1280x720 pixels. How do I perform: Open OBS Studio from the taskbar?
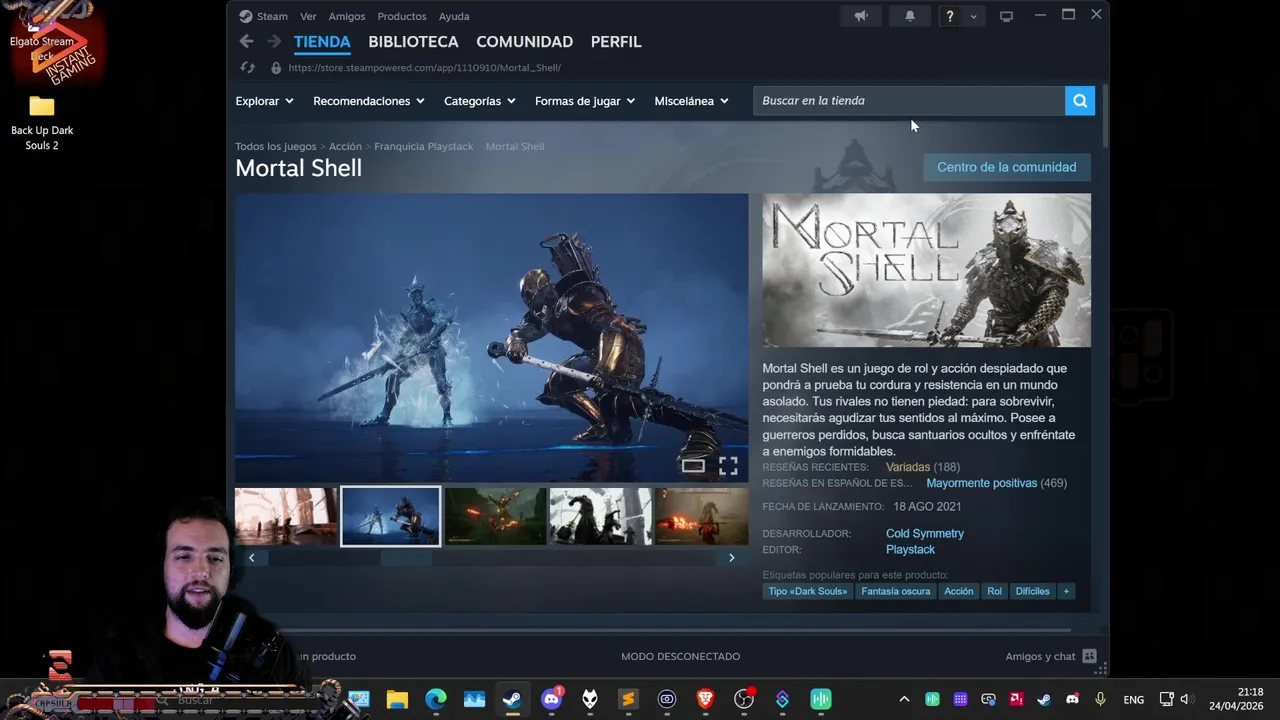(744, 699)
